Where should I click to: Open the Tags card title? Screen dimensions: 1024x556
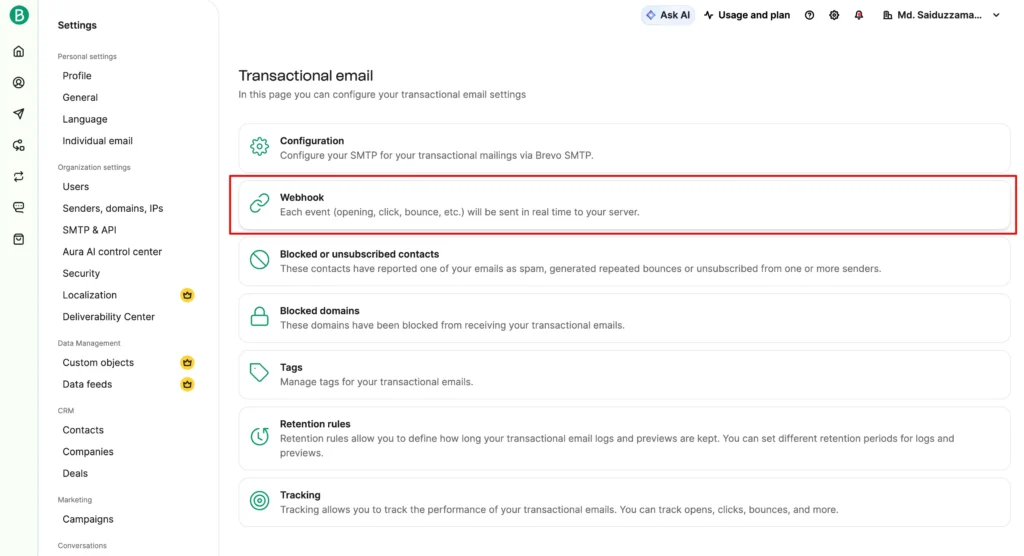[x=291, y=367]
